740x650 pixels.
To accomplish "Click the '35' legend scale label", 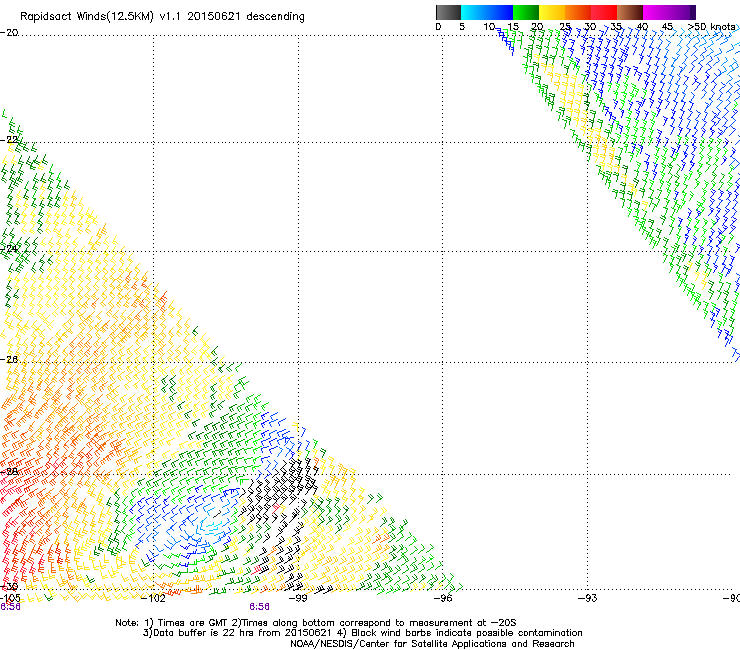I will 616,27.
